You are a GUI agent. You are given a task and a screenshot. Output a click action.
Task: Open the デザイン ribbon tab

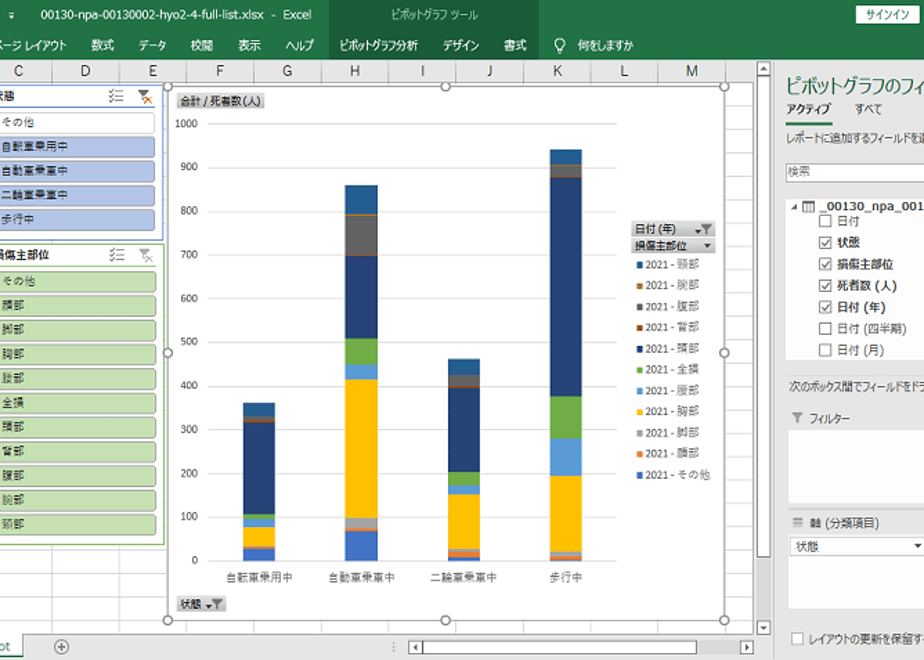(461, 45)
